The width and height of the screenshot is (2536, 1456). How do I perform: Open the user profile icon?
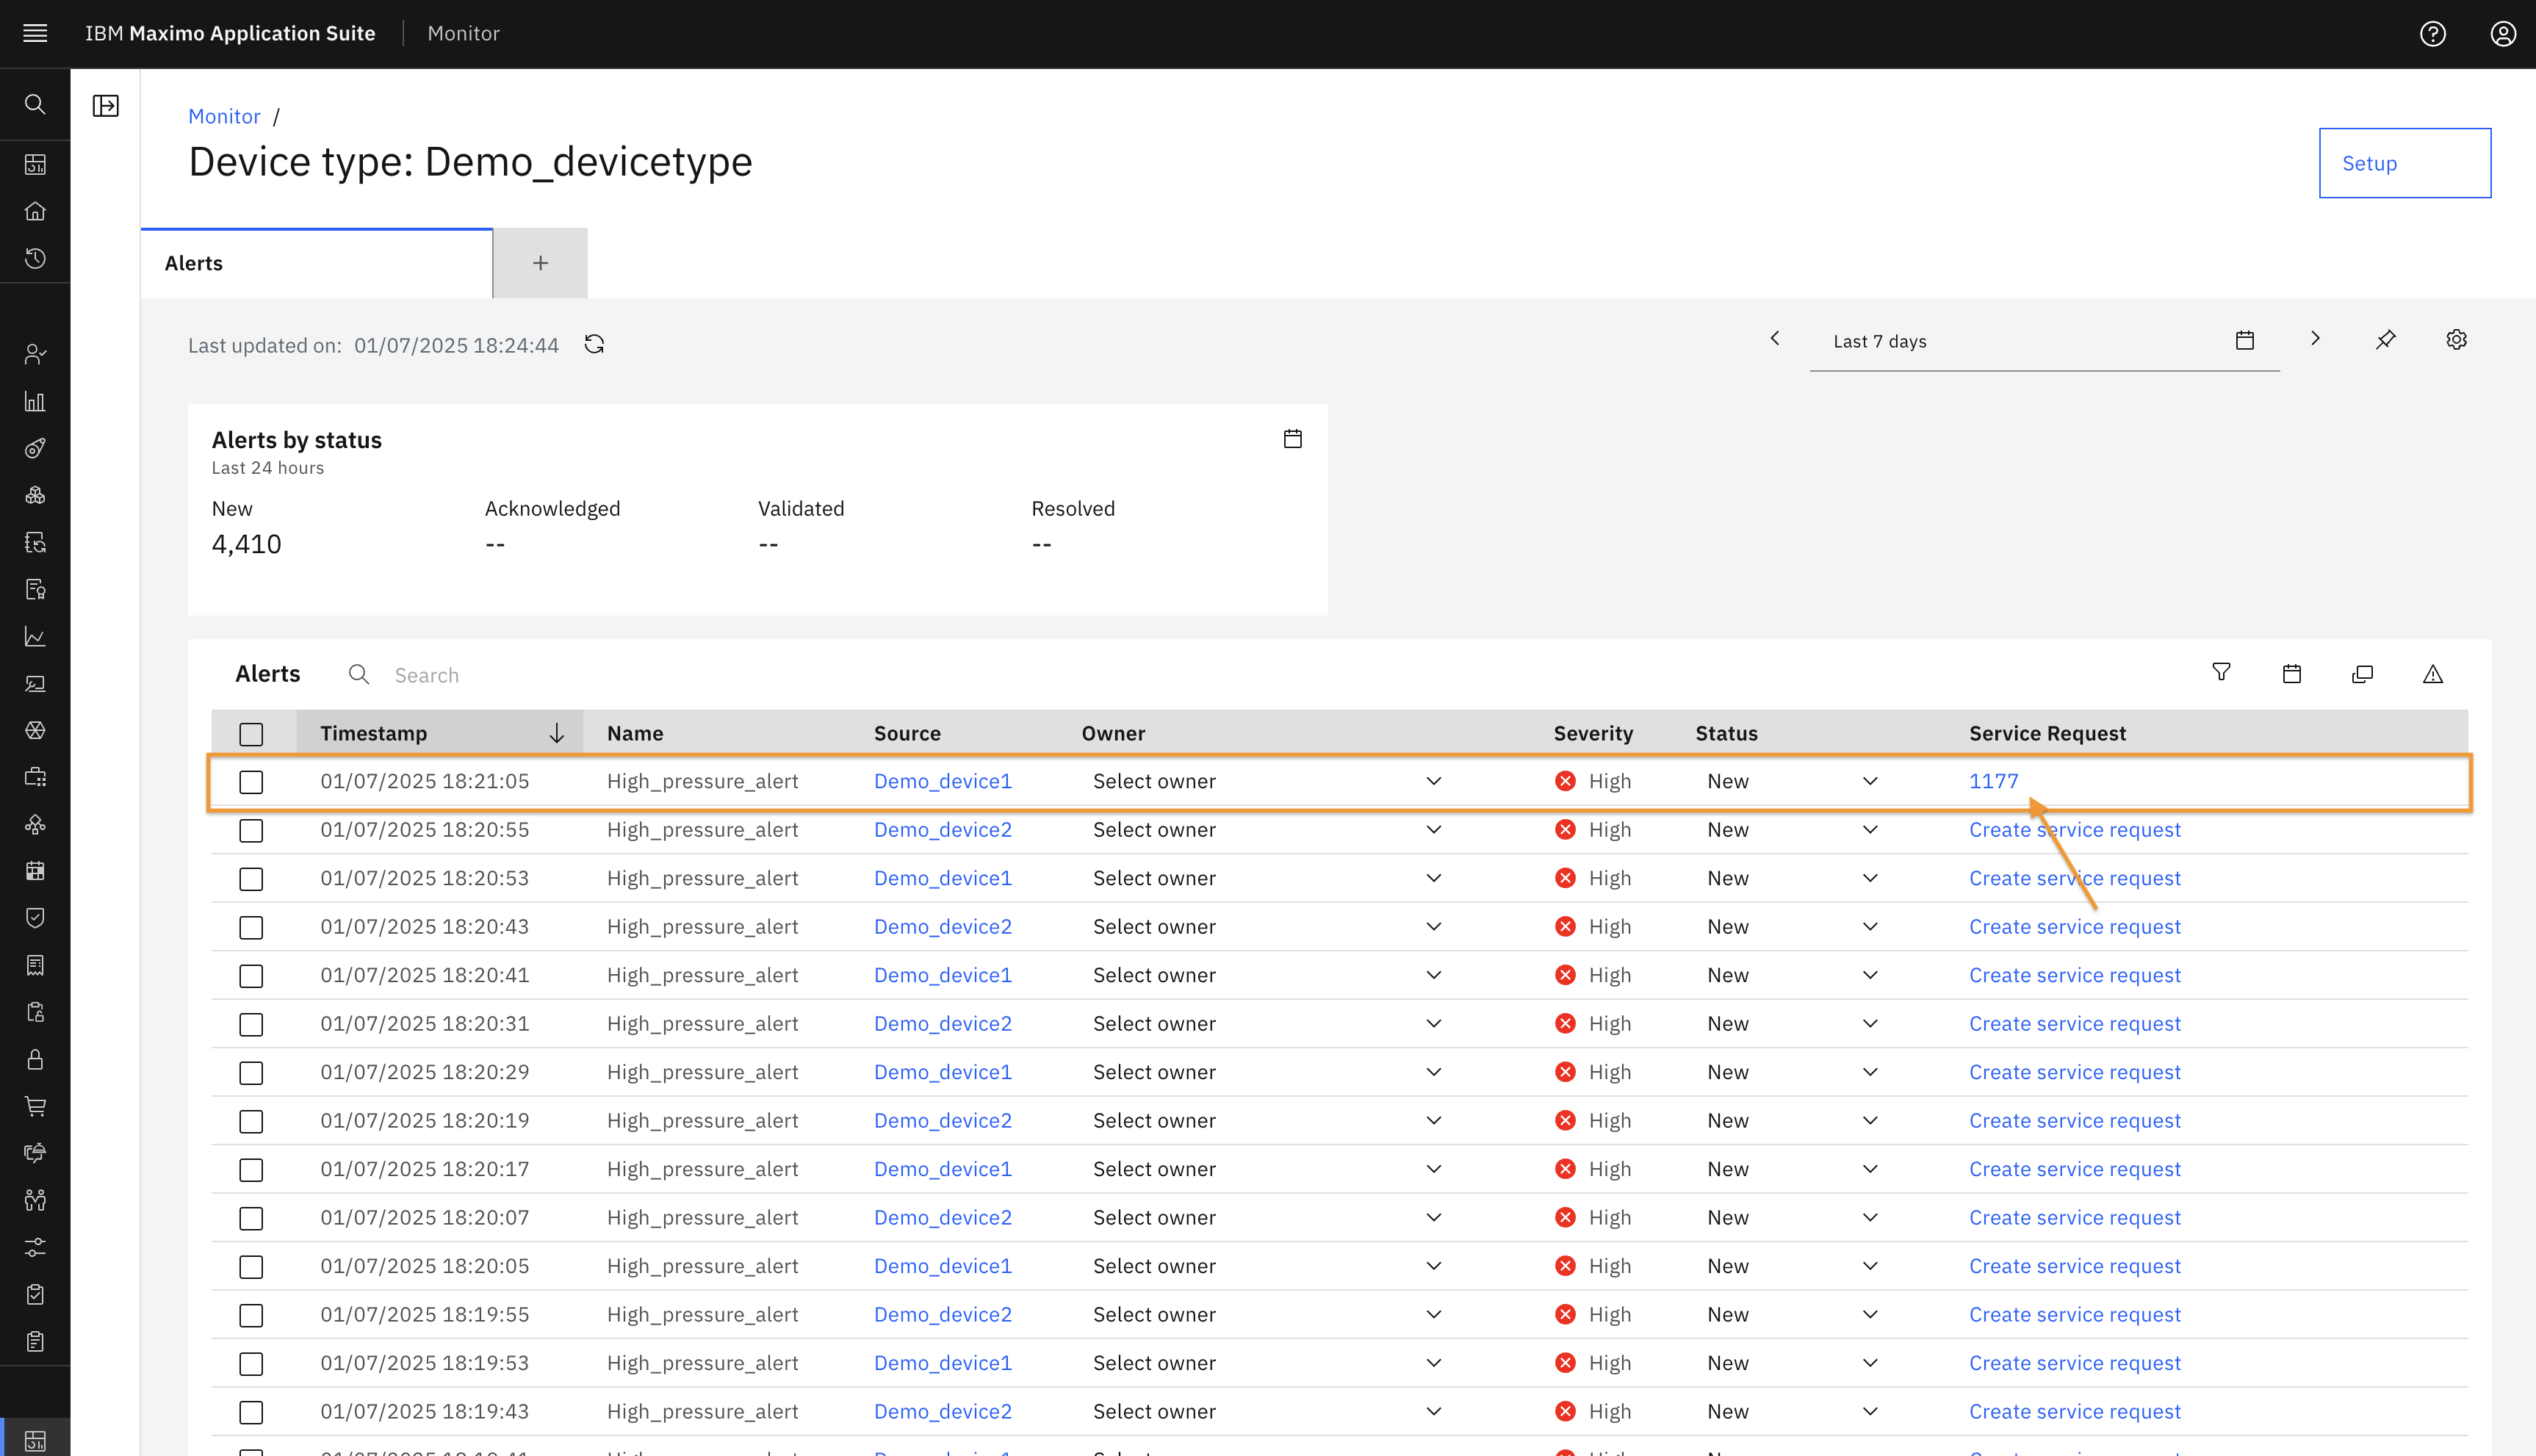coord(2502,34)
